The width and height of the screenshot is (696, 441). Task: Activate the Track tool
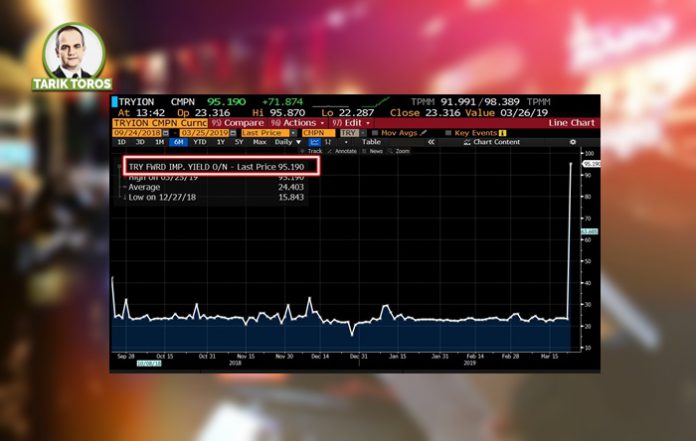[312, 151]
